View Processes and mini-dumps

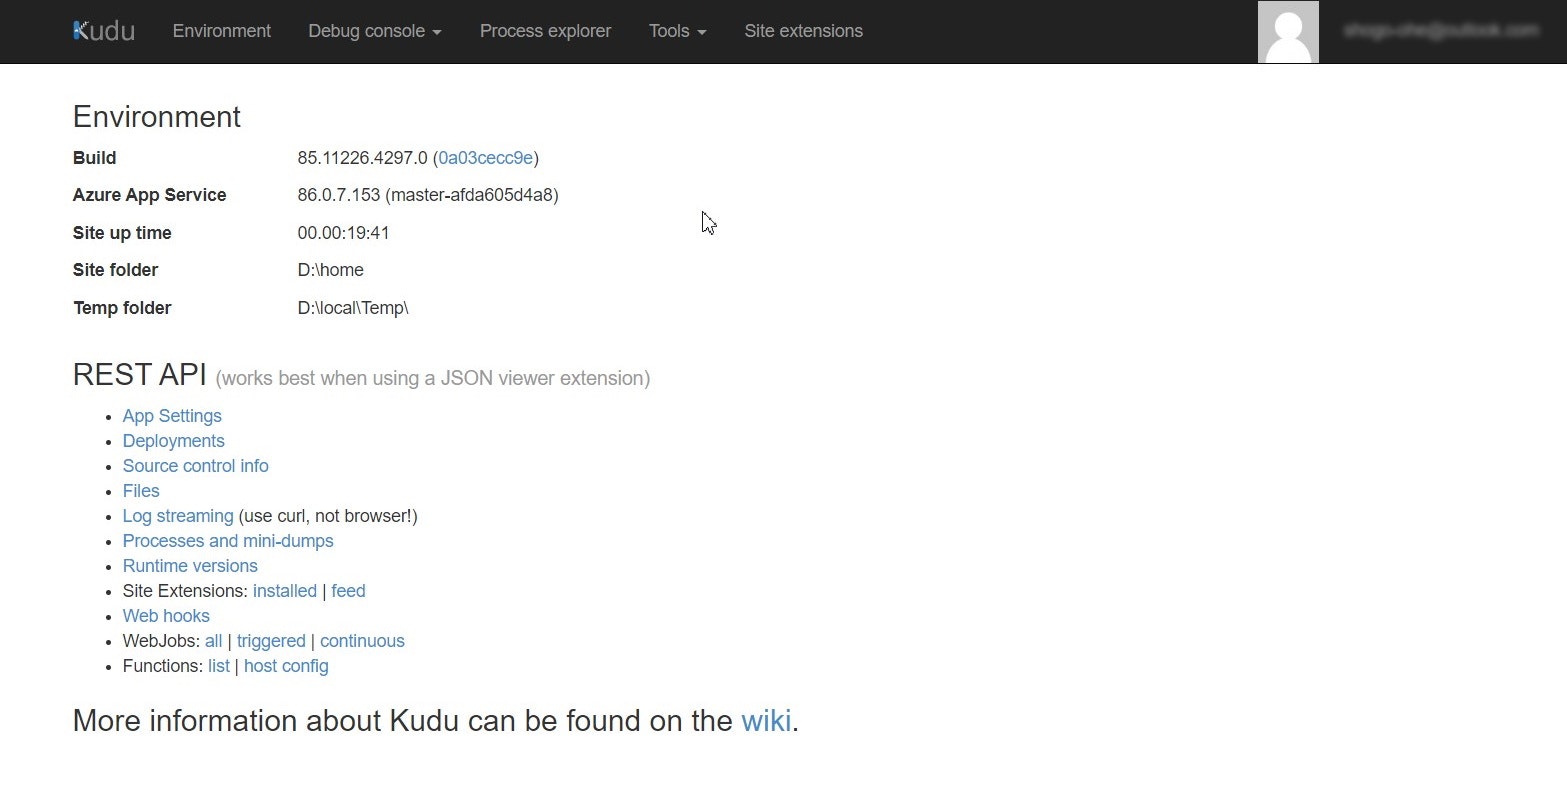coord(228,540)
